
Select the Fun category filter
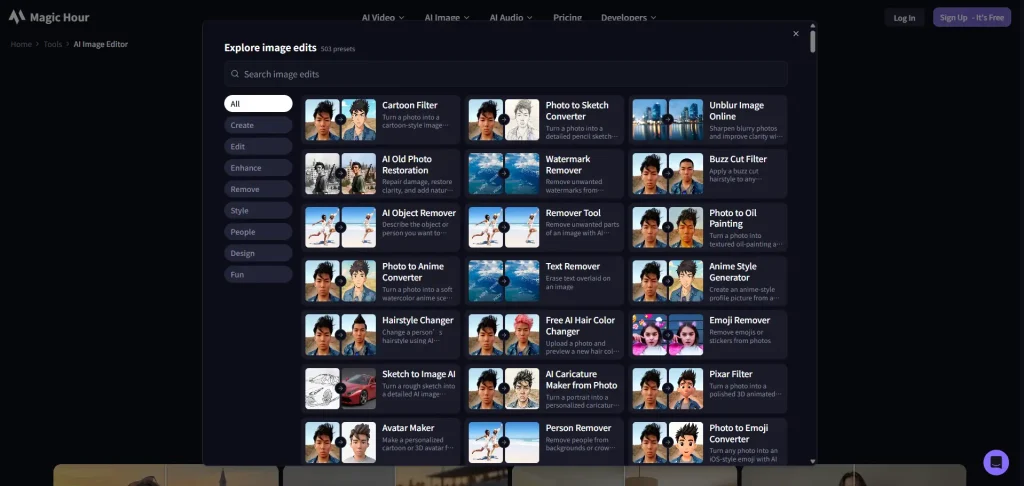click(x=258, y=274)
